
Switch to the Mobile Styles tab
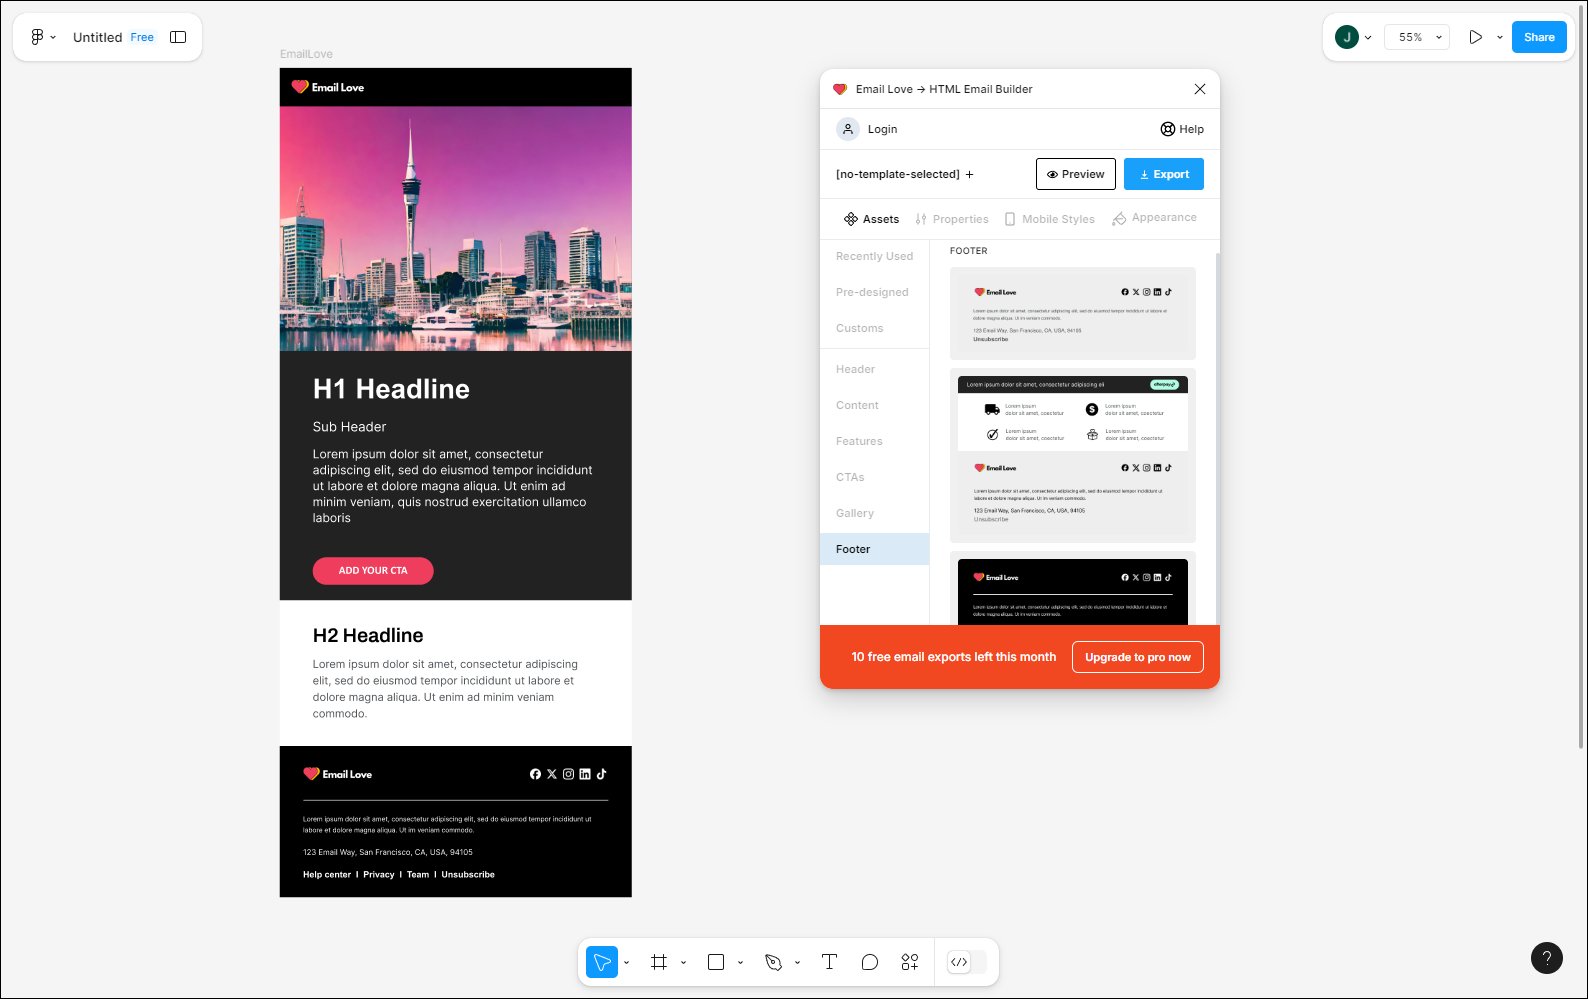click(1049, 219)
